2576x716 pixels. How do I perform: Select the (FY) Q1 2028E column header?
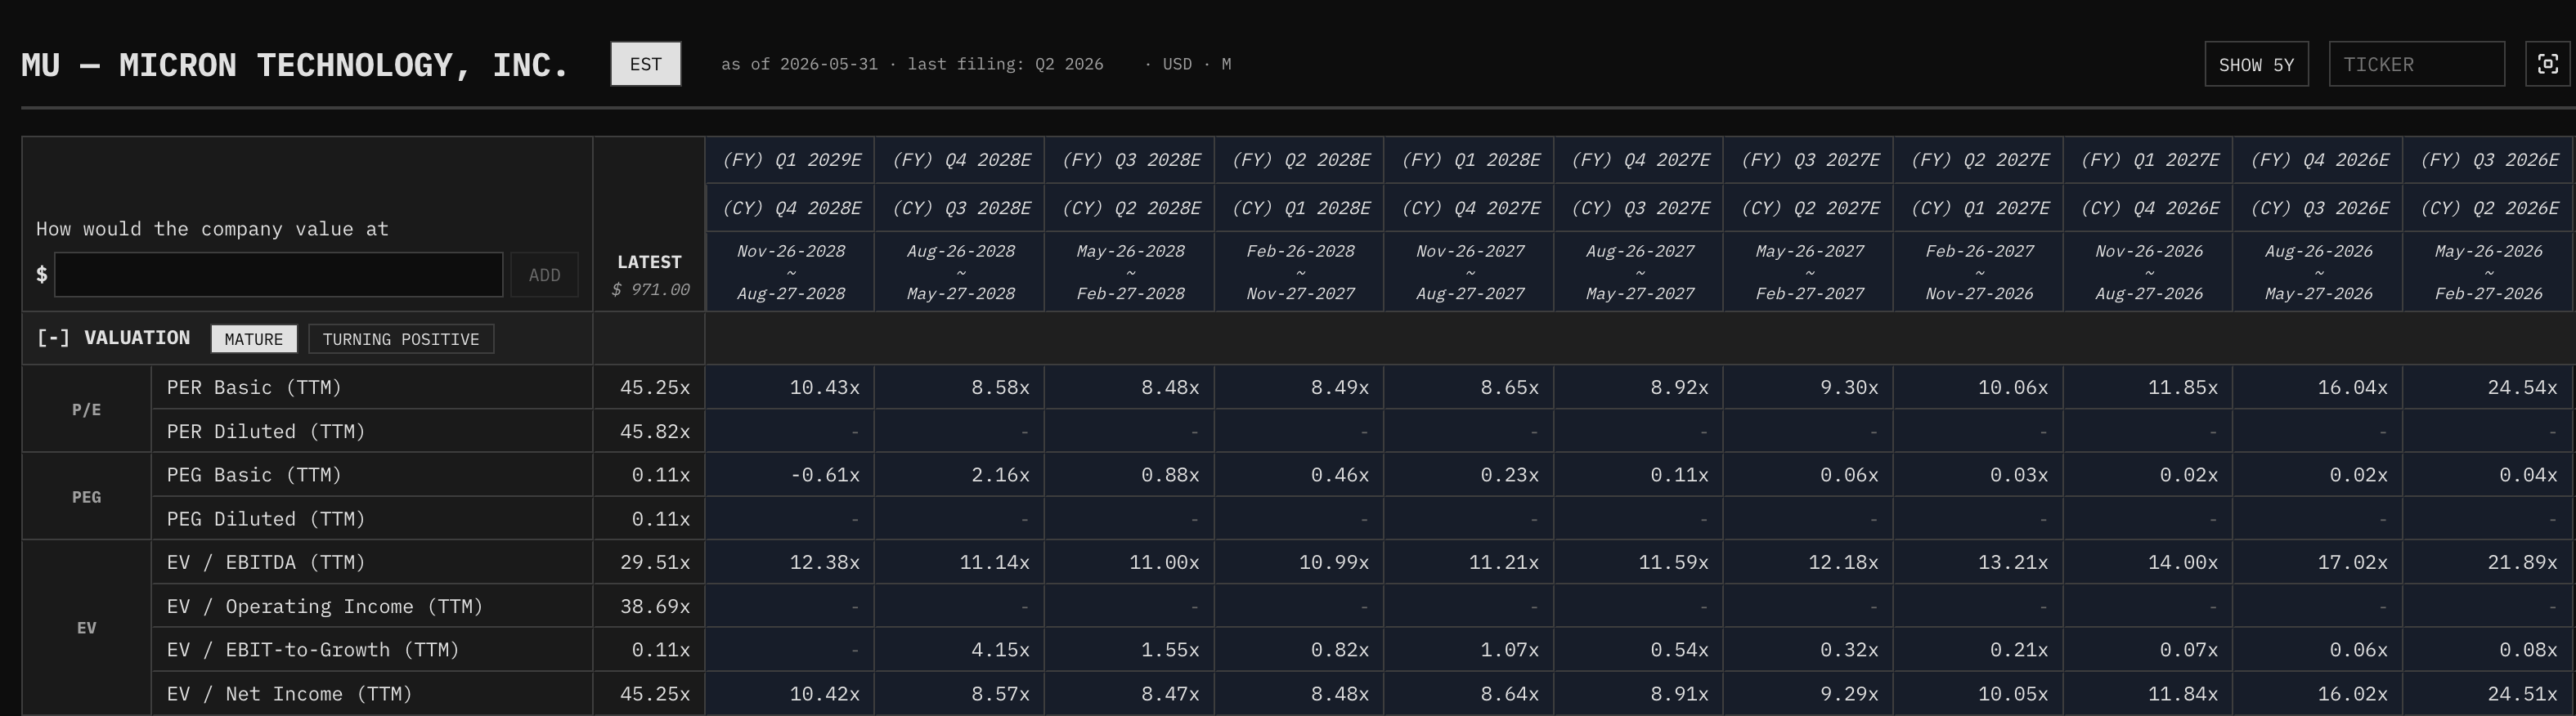[1470, 160]
